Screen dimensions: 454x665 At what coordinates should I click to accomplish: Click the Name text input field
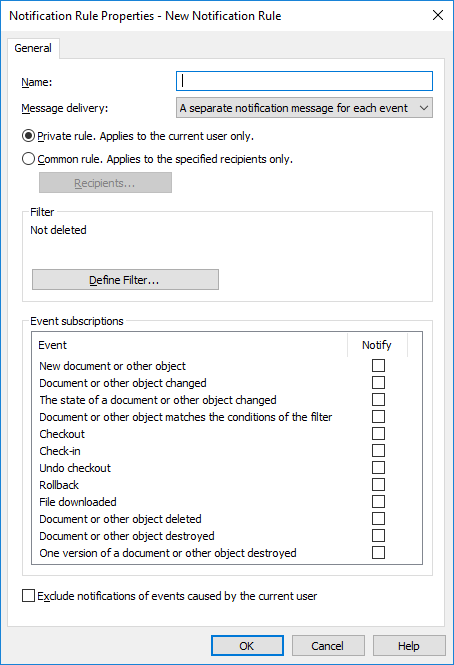click(304, 81)
